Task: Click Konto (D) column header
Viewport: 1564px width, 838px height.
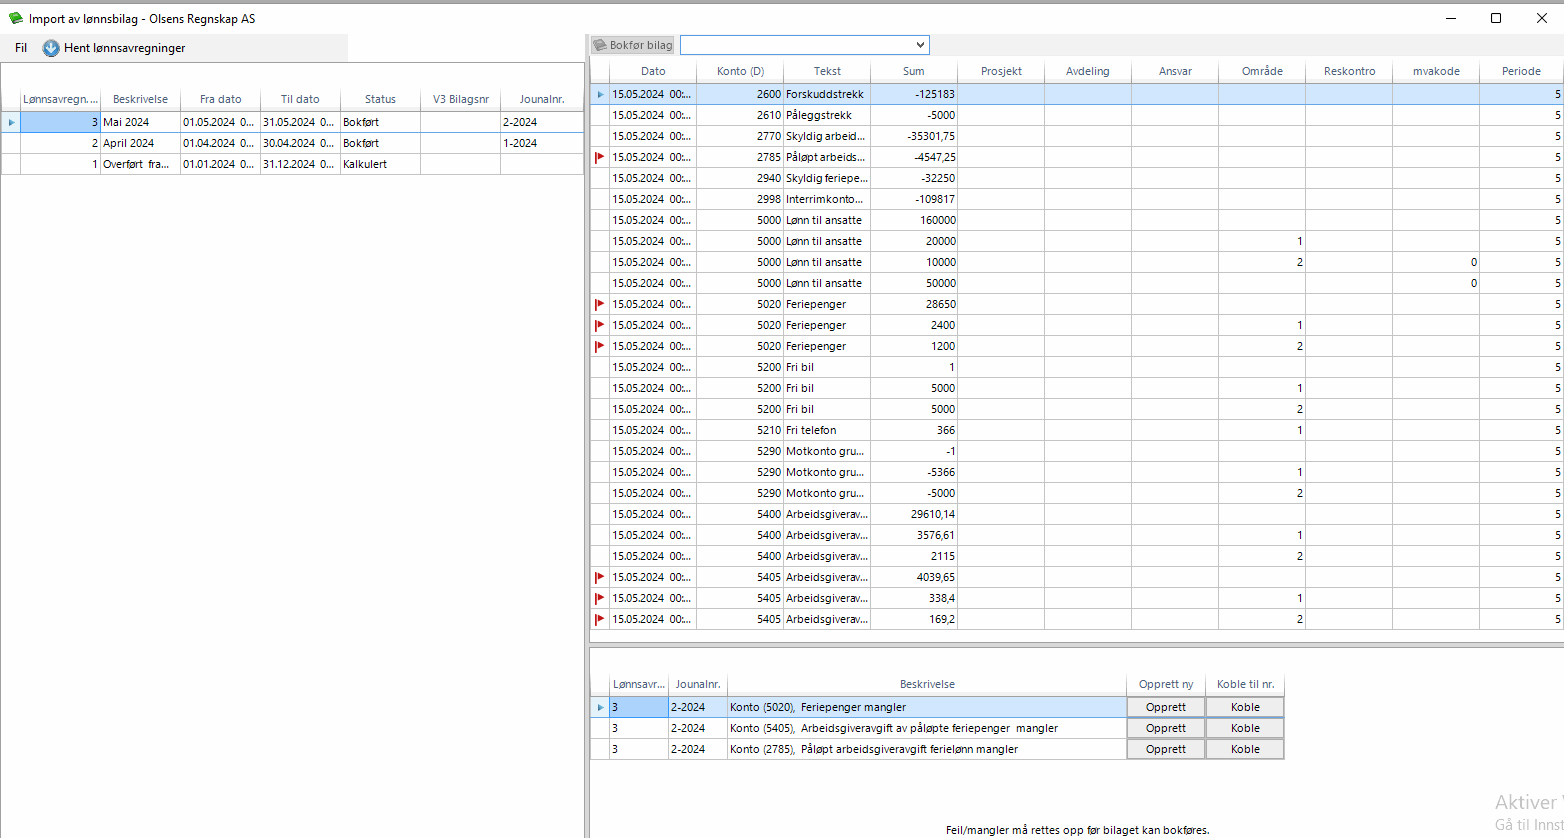Action: (x=740, y=71)
